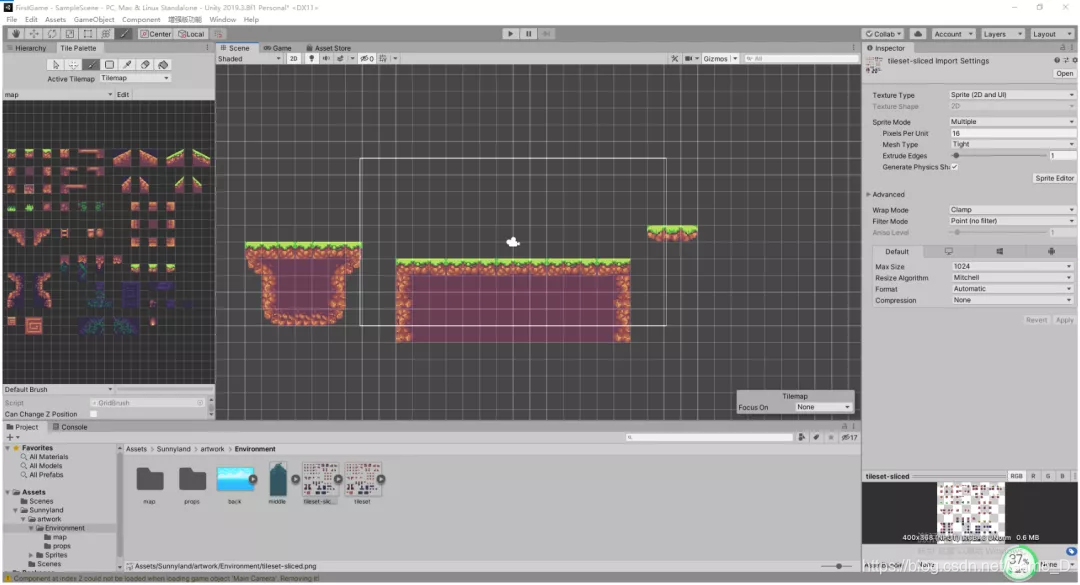Viewport: 1080px width, 585px height.
Task: Toggle hidden objects visibility counter
Action: pyautogui.click(x=367, y=59)
